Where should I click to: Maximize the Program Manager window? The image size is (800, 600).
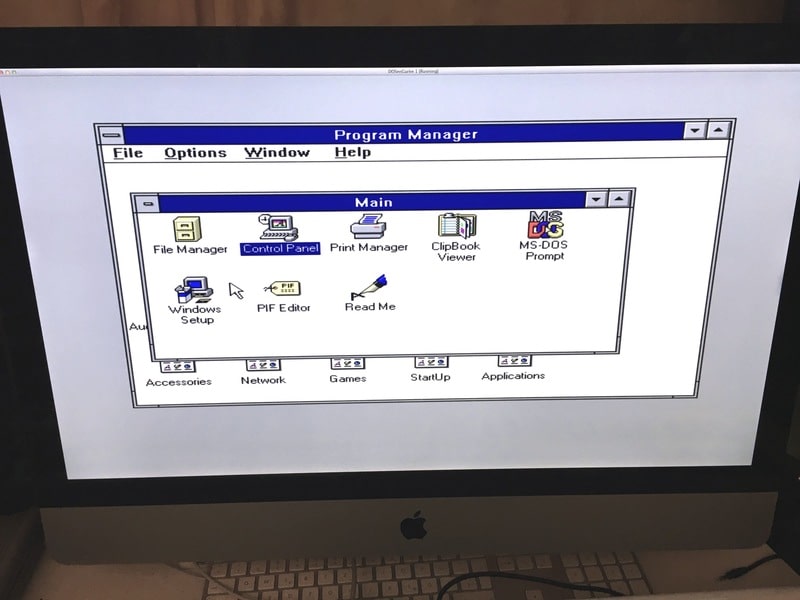coord(718,130)
